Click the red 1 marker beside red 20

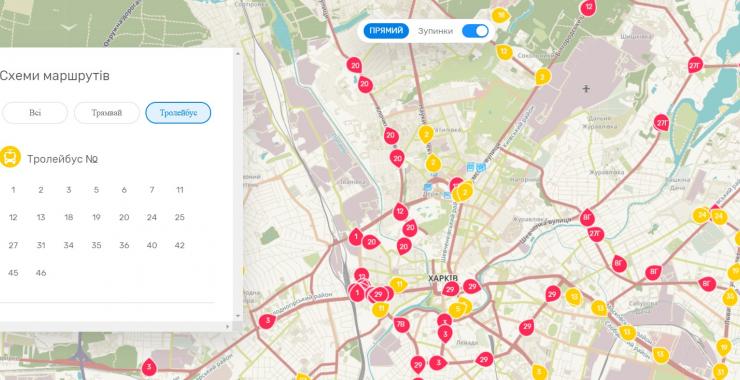356,236
